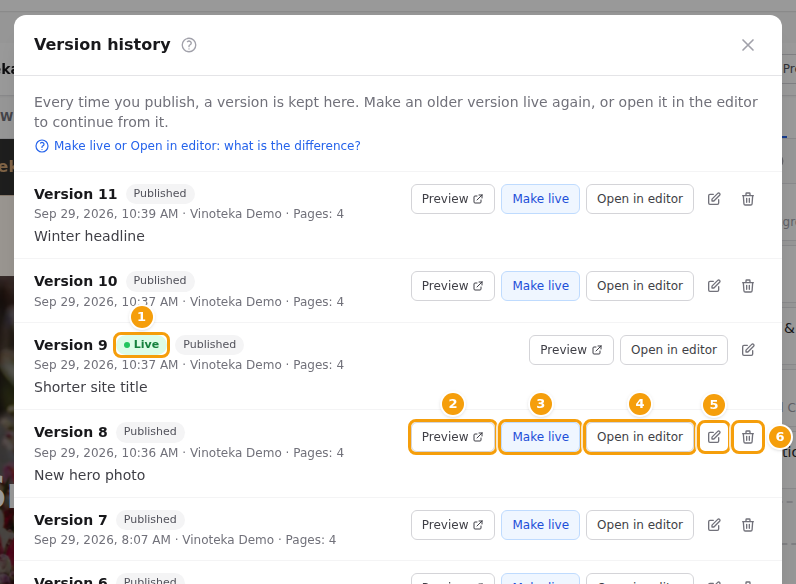Edit the note on Version 10
Image resolution: width=796 pixels, height=584 pixels.
click(x=714, y=286)
